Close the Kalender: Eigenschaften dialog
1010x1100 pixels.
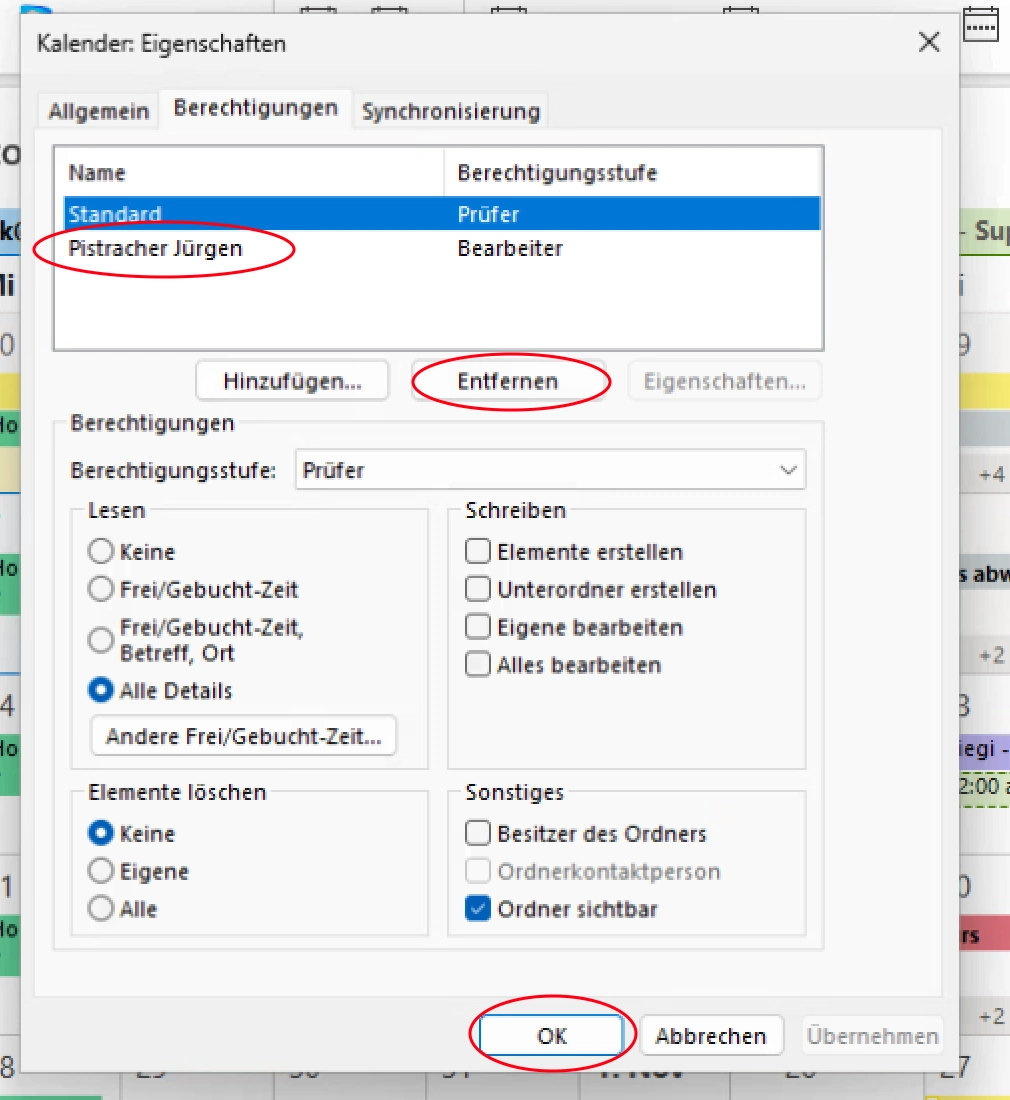(929, 42)
